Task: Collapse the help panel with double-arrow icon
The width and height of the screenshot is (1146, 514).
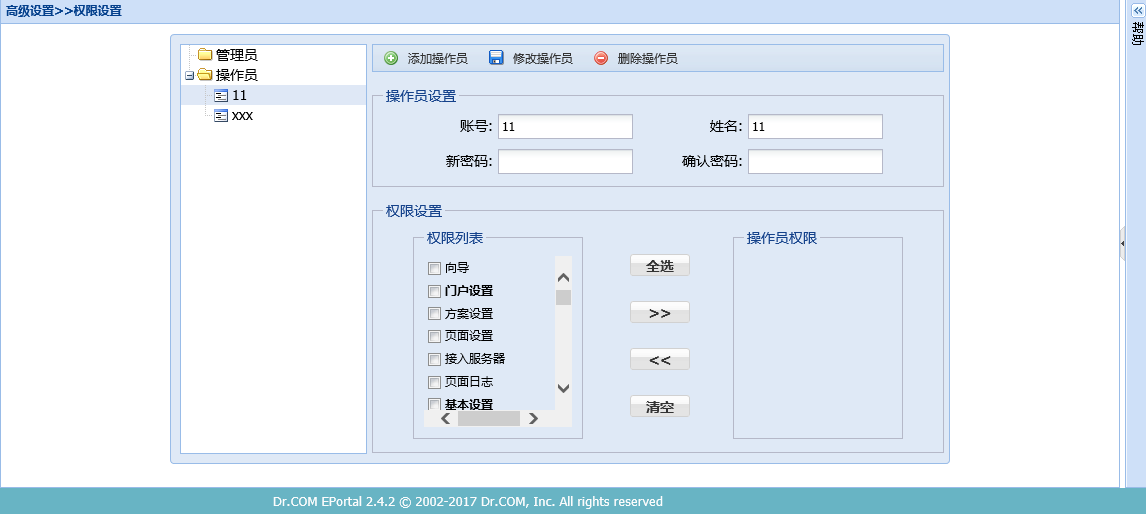Action: click(1136, 8)
